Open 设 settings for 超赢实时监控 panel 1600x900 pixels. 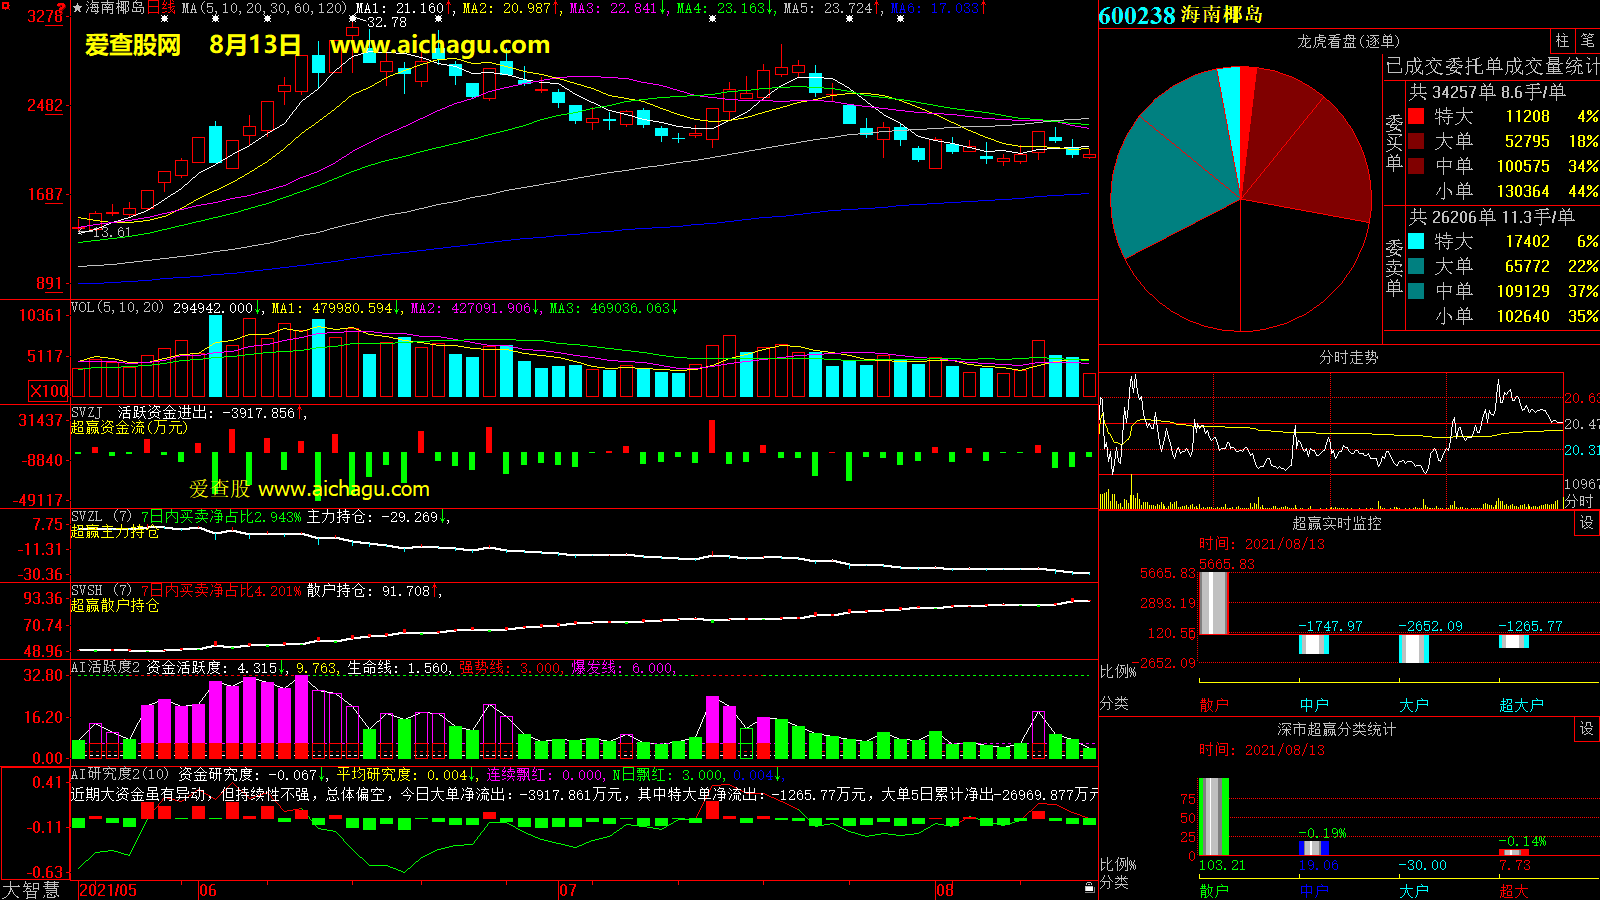tap(1587, 523)
